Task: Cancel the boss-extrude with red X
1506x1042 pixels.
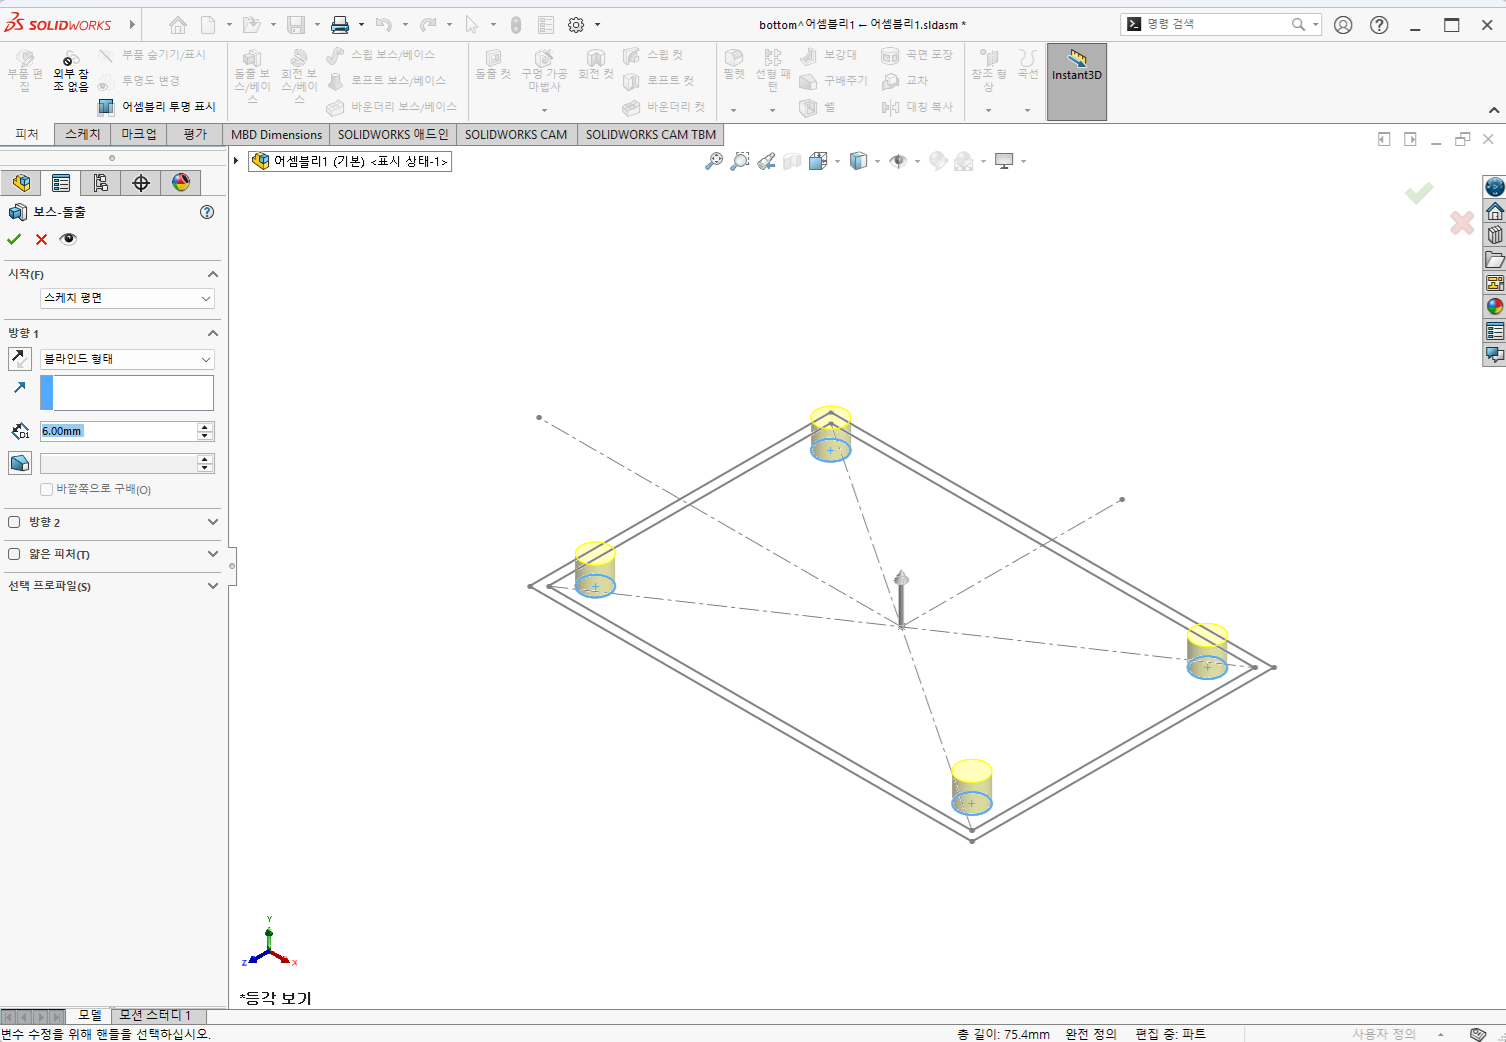Action: [41, 239]
